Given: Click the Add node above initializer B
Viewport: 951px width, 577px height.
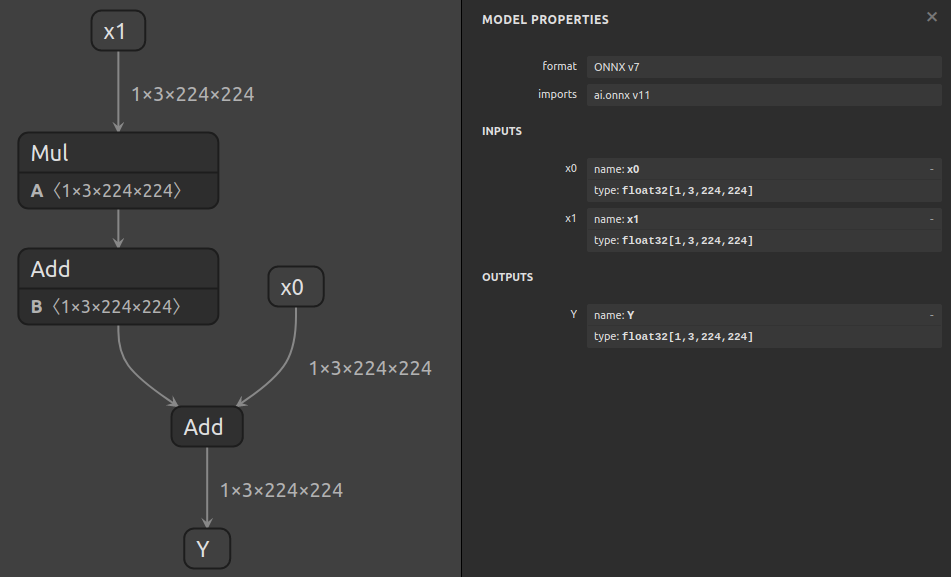Looking at the screenshot, I should coord(118,269).
